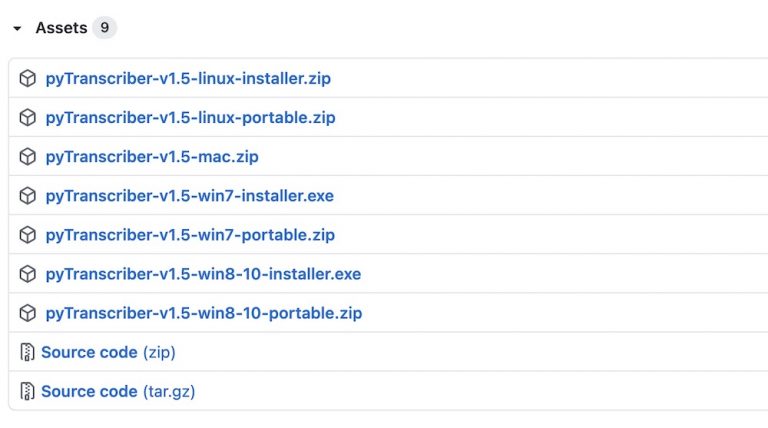Collapse the Assets section triangle
Viewport: 768px width, 428px height.
(x=17, y=29)
